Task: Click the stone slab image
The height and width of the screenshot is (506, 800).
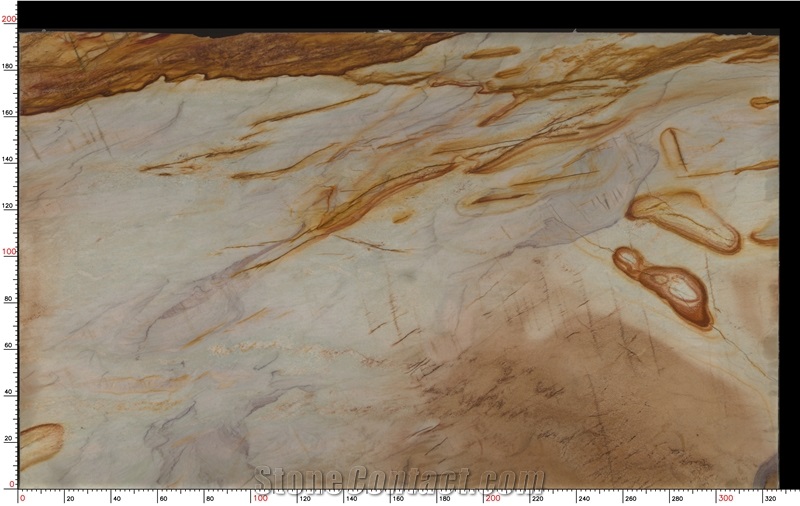Action: [x=399, y=260]
